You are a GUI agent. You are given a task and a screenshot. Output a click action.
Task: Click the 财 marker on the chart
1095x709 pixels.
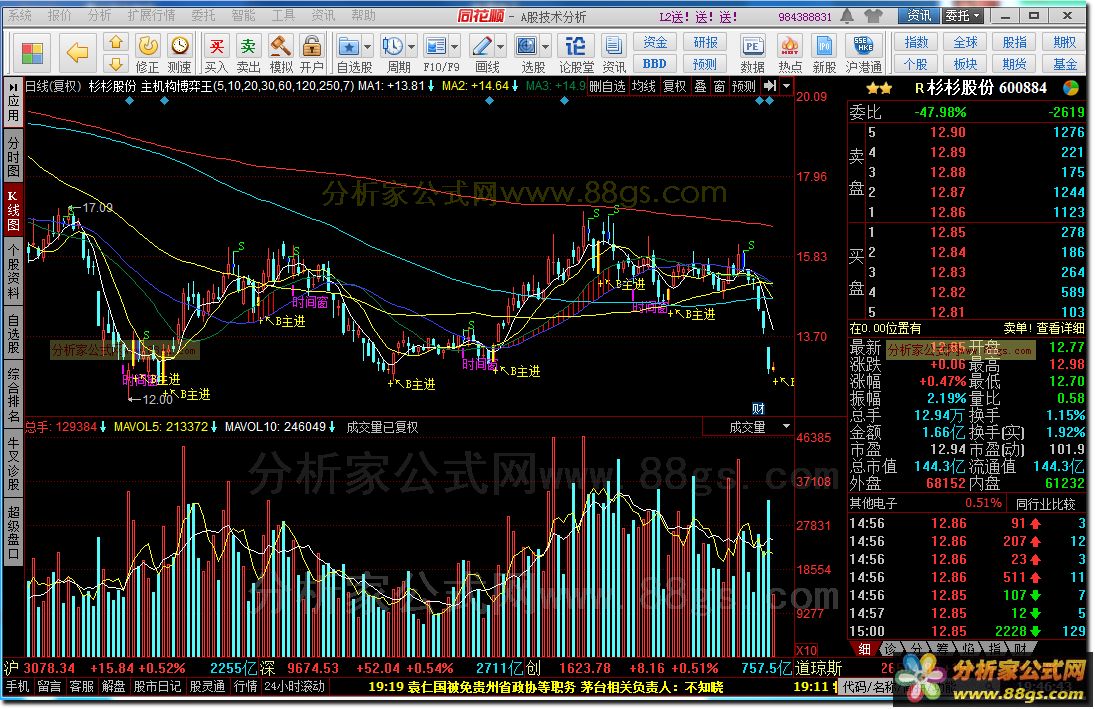(758, 409)
